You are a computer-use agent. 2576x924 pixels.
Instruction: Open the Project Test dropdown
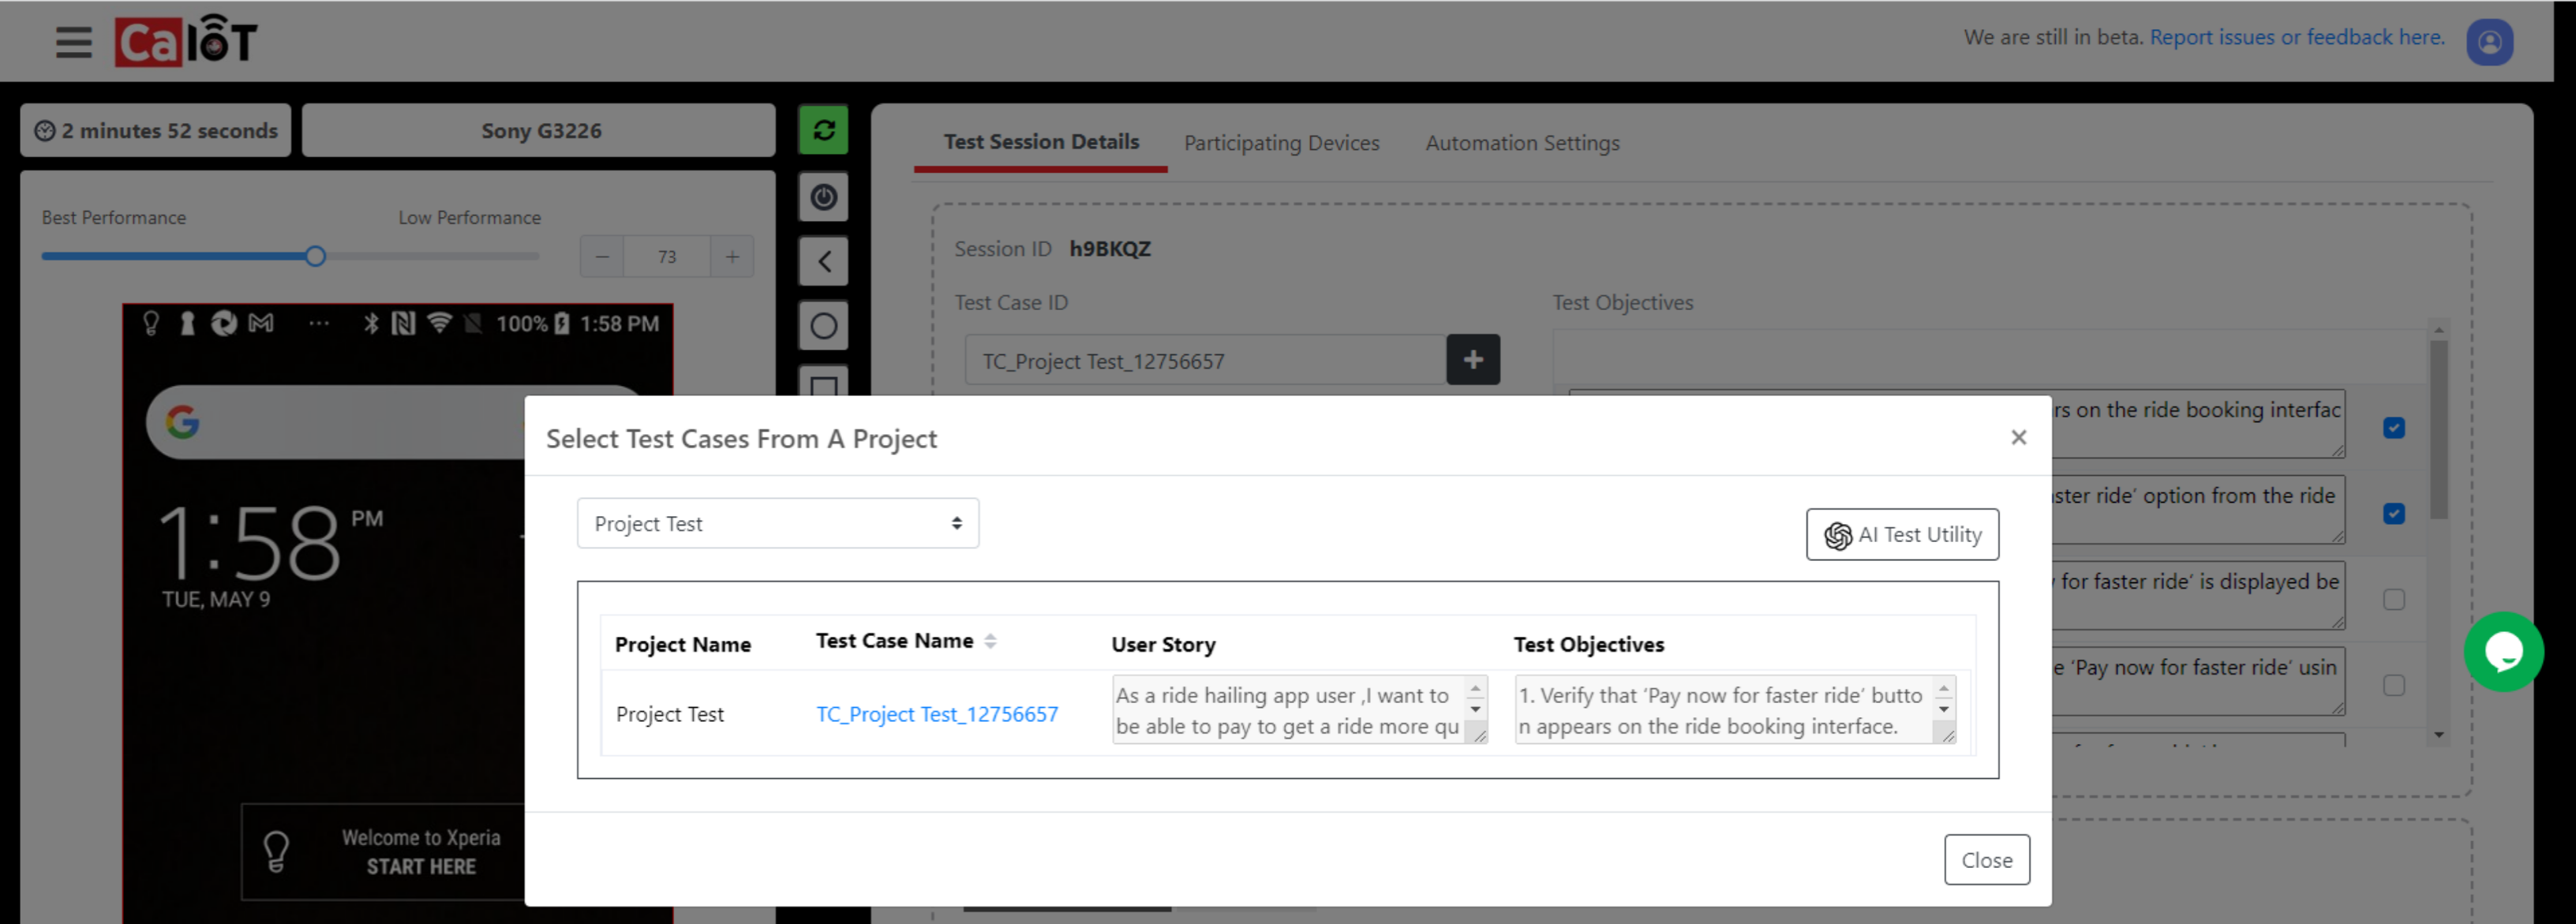pos(777,524)
